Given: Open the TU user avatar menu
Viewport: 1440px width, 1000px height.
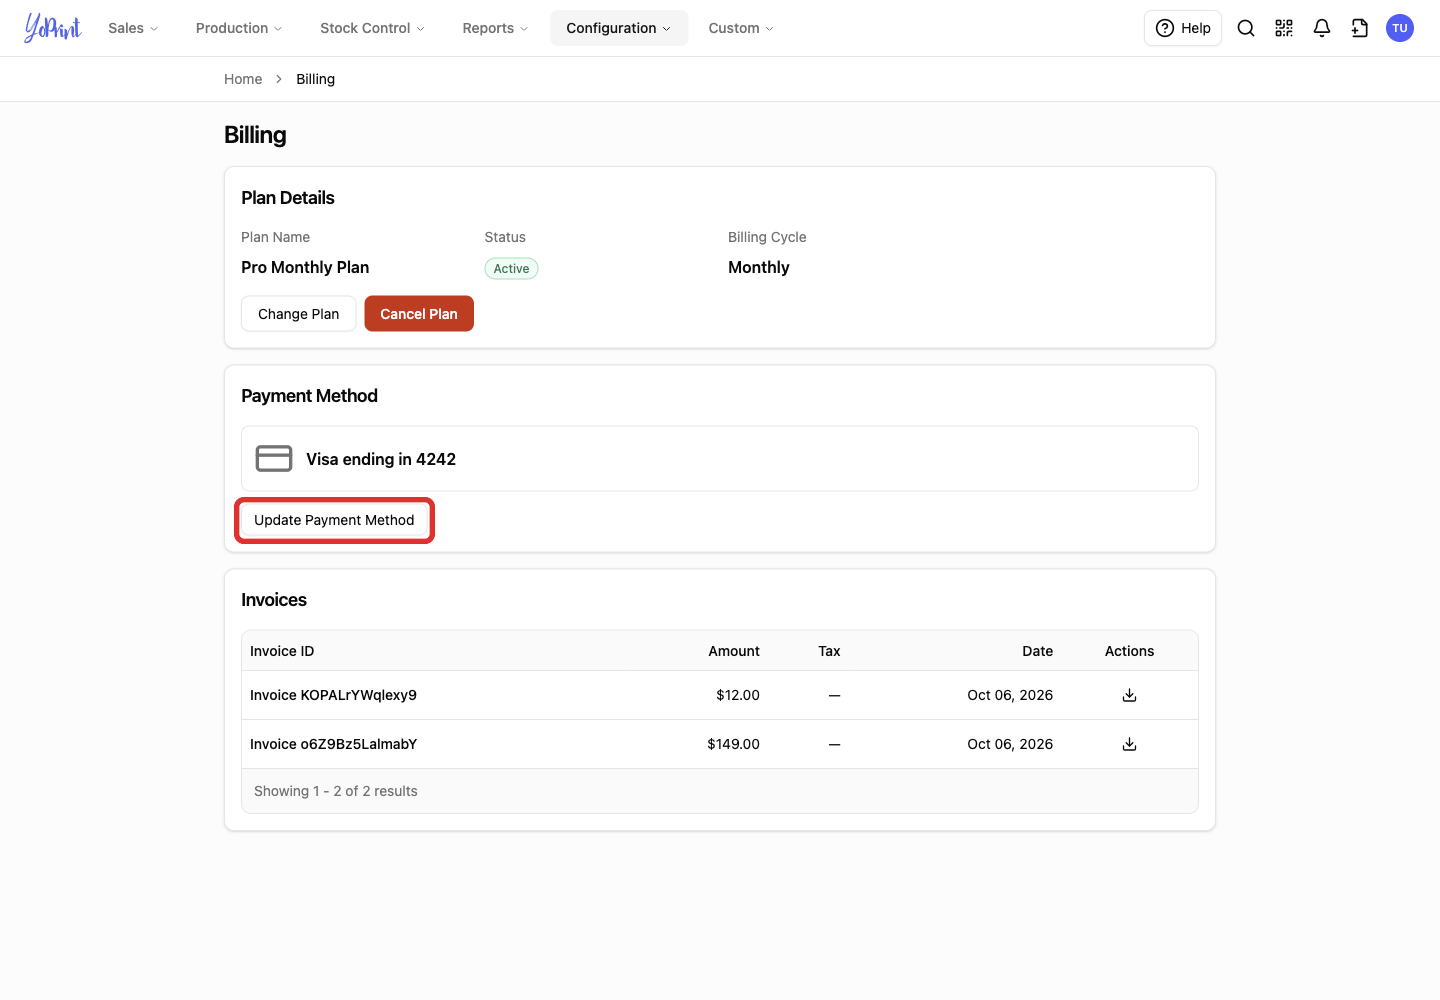Looking at the screenshot, I should click(x=1400, y=28).
